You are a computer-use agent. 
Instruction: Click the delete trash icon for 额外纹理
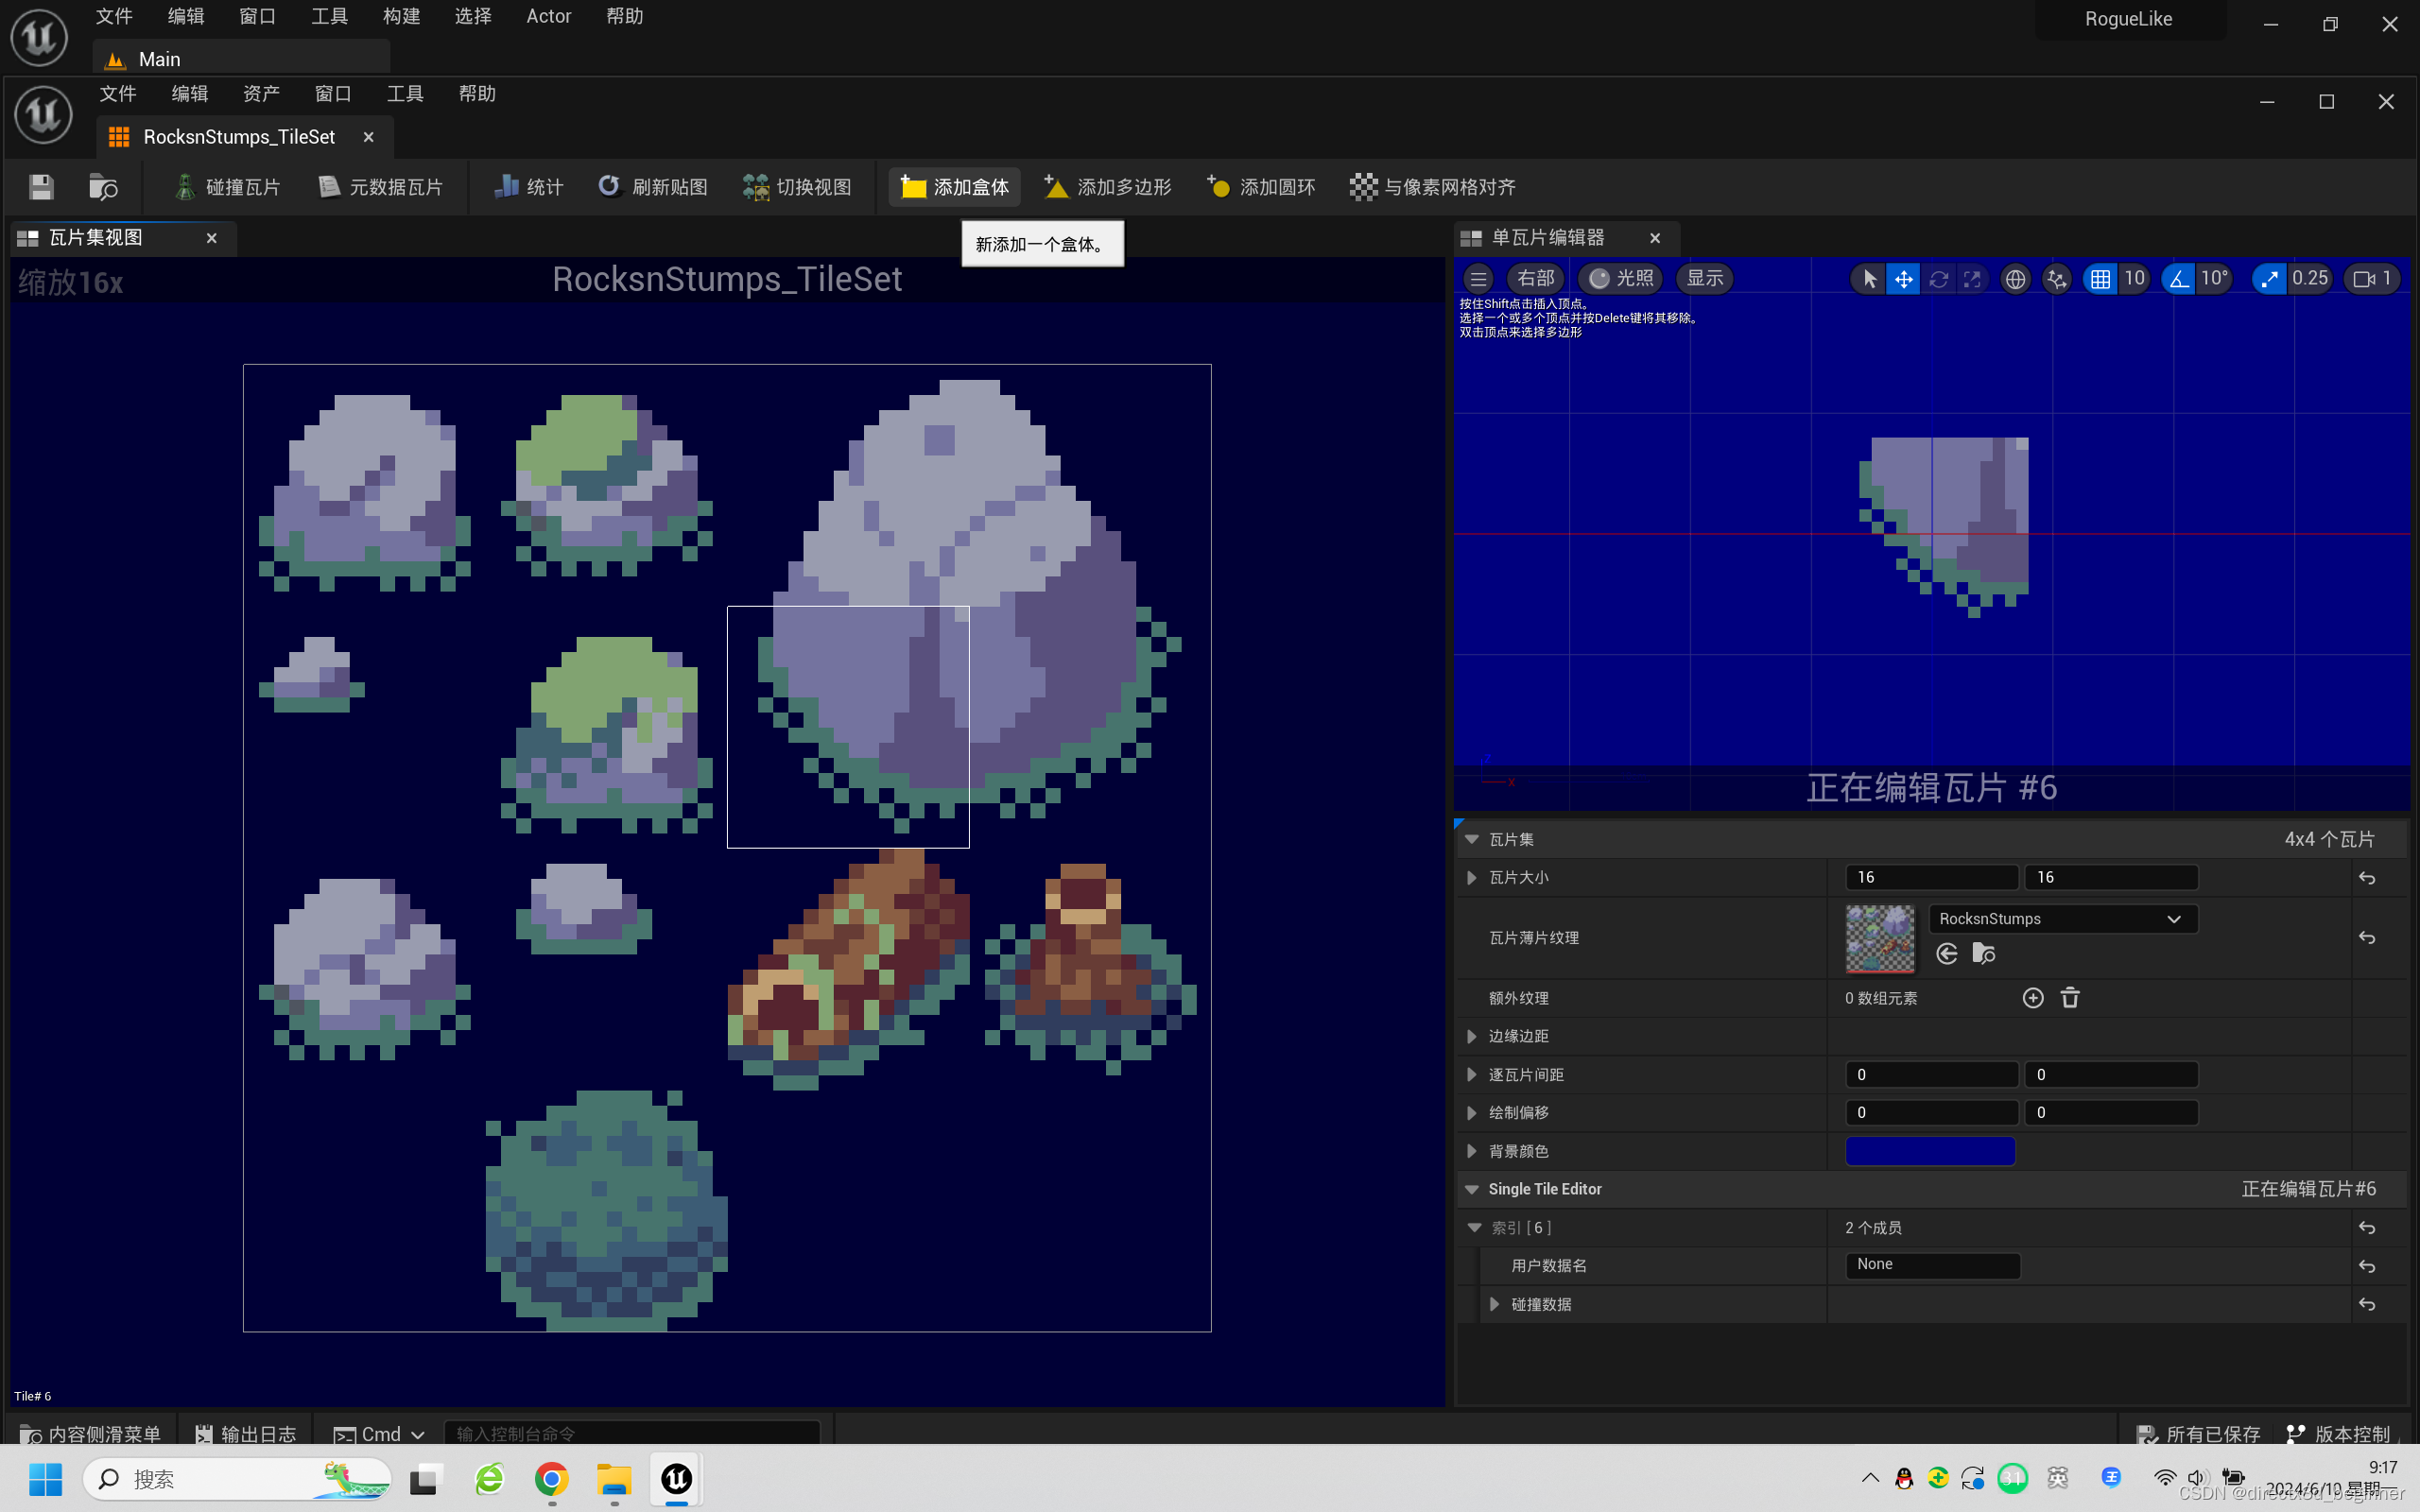pos(2070,998)
